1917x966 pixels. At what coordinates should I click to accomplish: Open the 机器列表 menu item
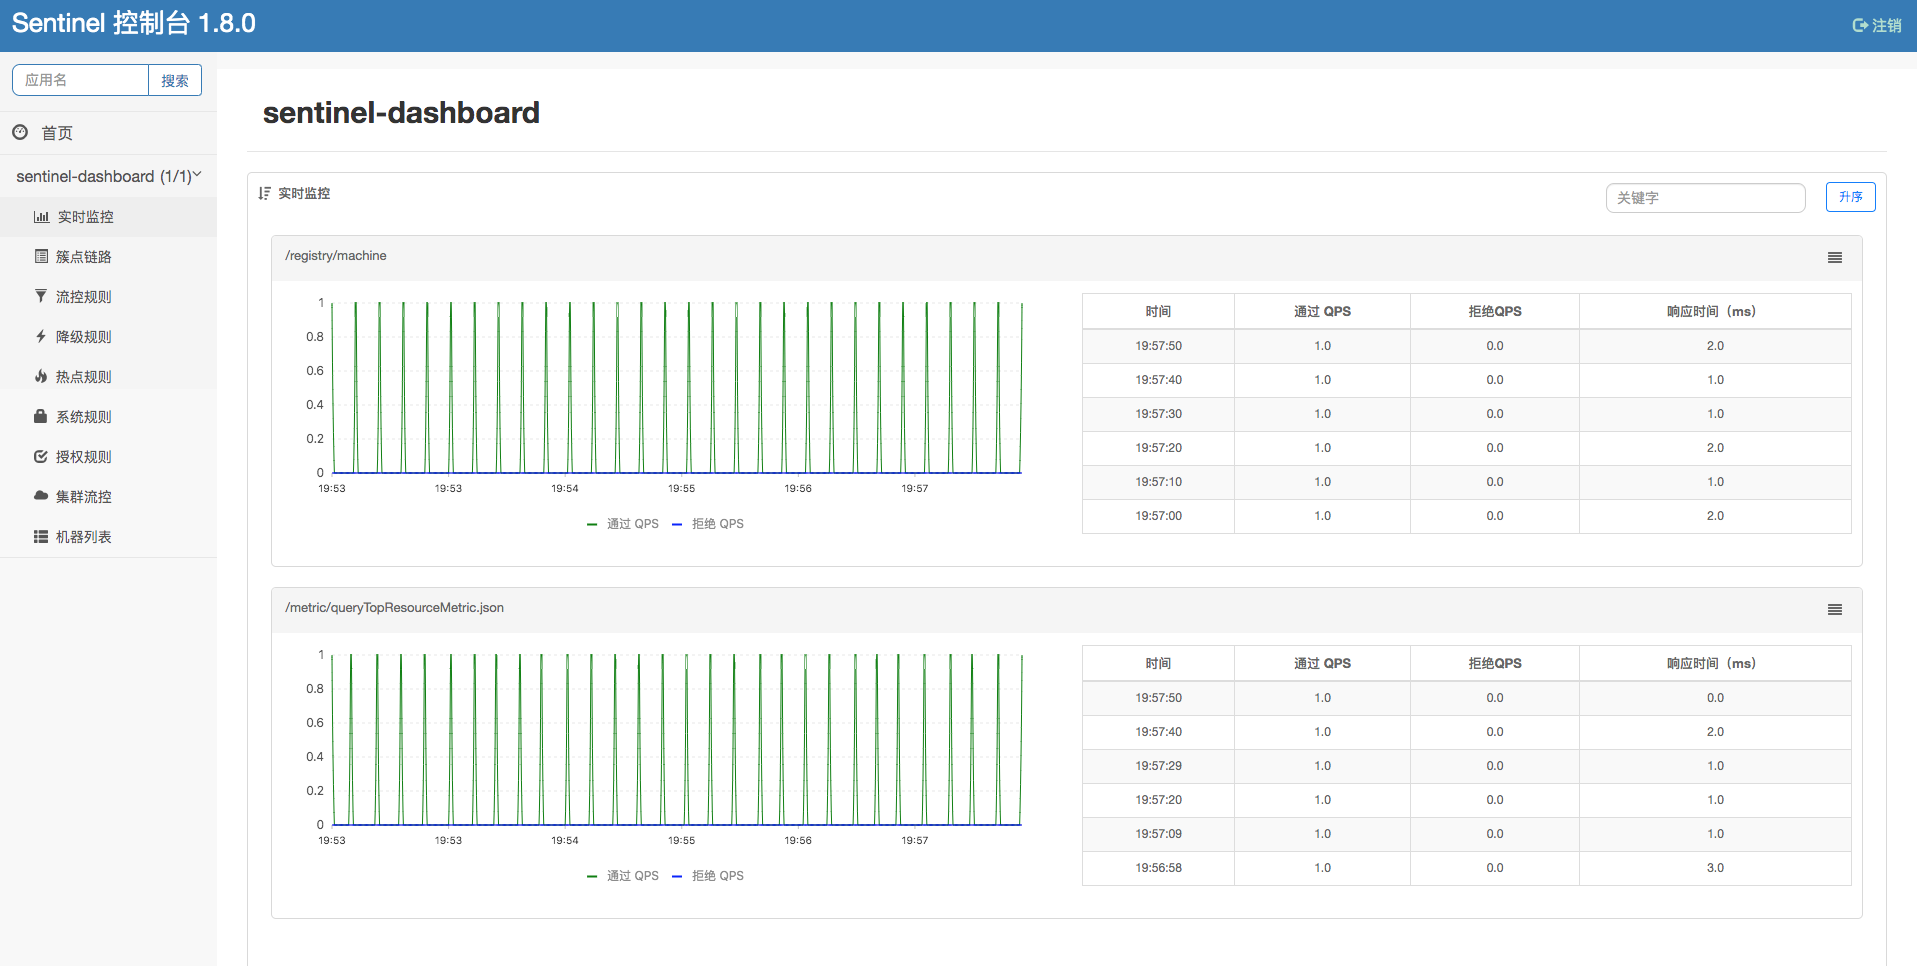click(x=83, y=537)
